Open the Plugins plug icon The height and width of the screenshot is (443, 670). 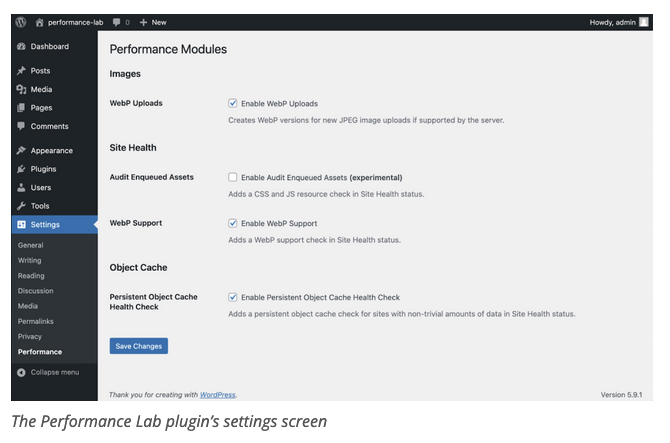click(21, 169)
